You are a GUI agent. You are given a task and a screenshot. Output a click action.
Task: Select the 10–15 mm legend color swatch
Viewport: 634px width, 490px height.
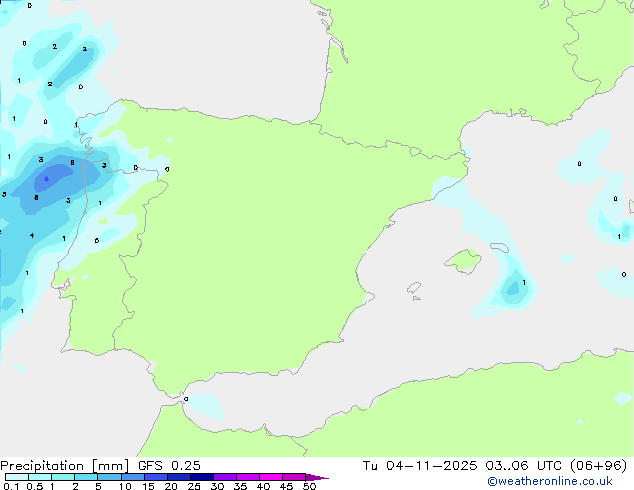(x=132, y=477)
